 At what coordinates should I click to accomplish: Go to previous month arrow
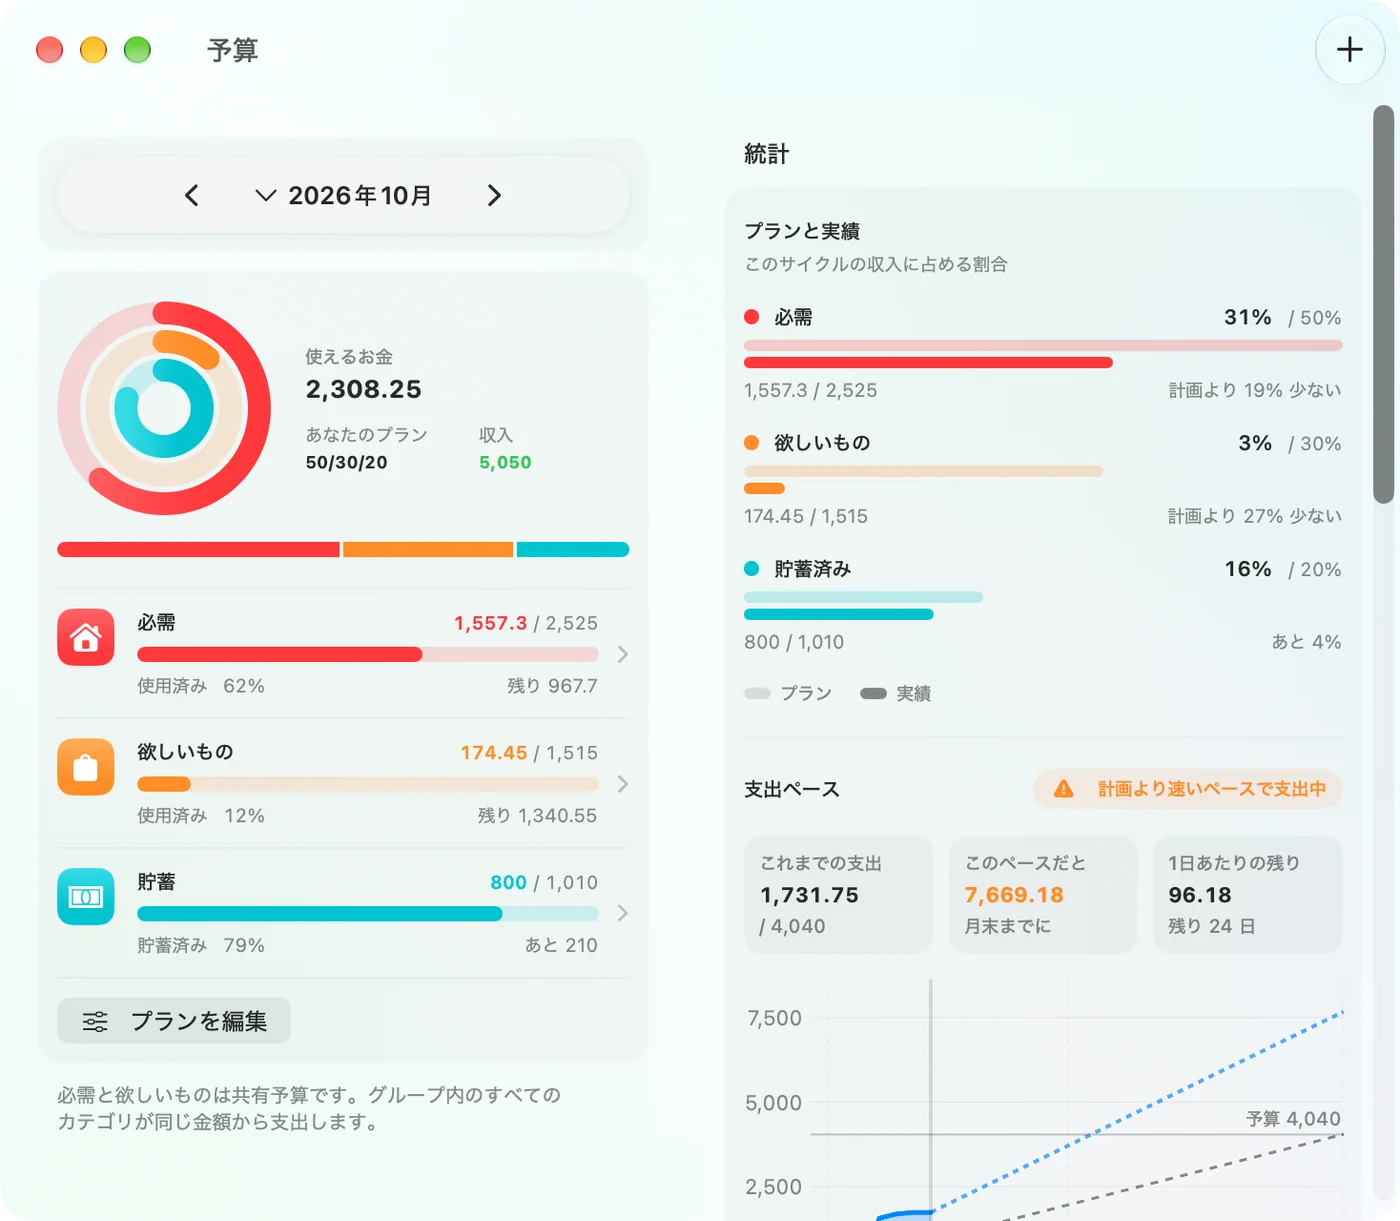[x=192, y=195]
